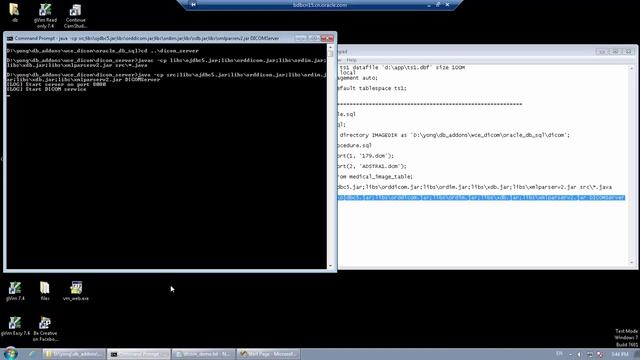This screenshot has width=640, height=360.
Task: Restore down the remote desktop session
Action: (x=438, y=5)
